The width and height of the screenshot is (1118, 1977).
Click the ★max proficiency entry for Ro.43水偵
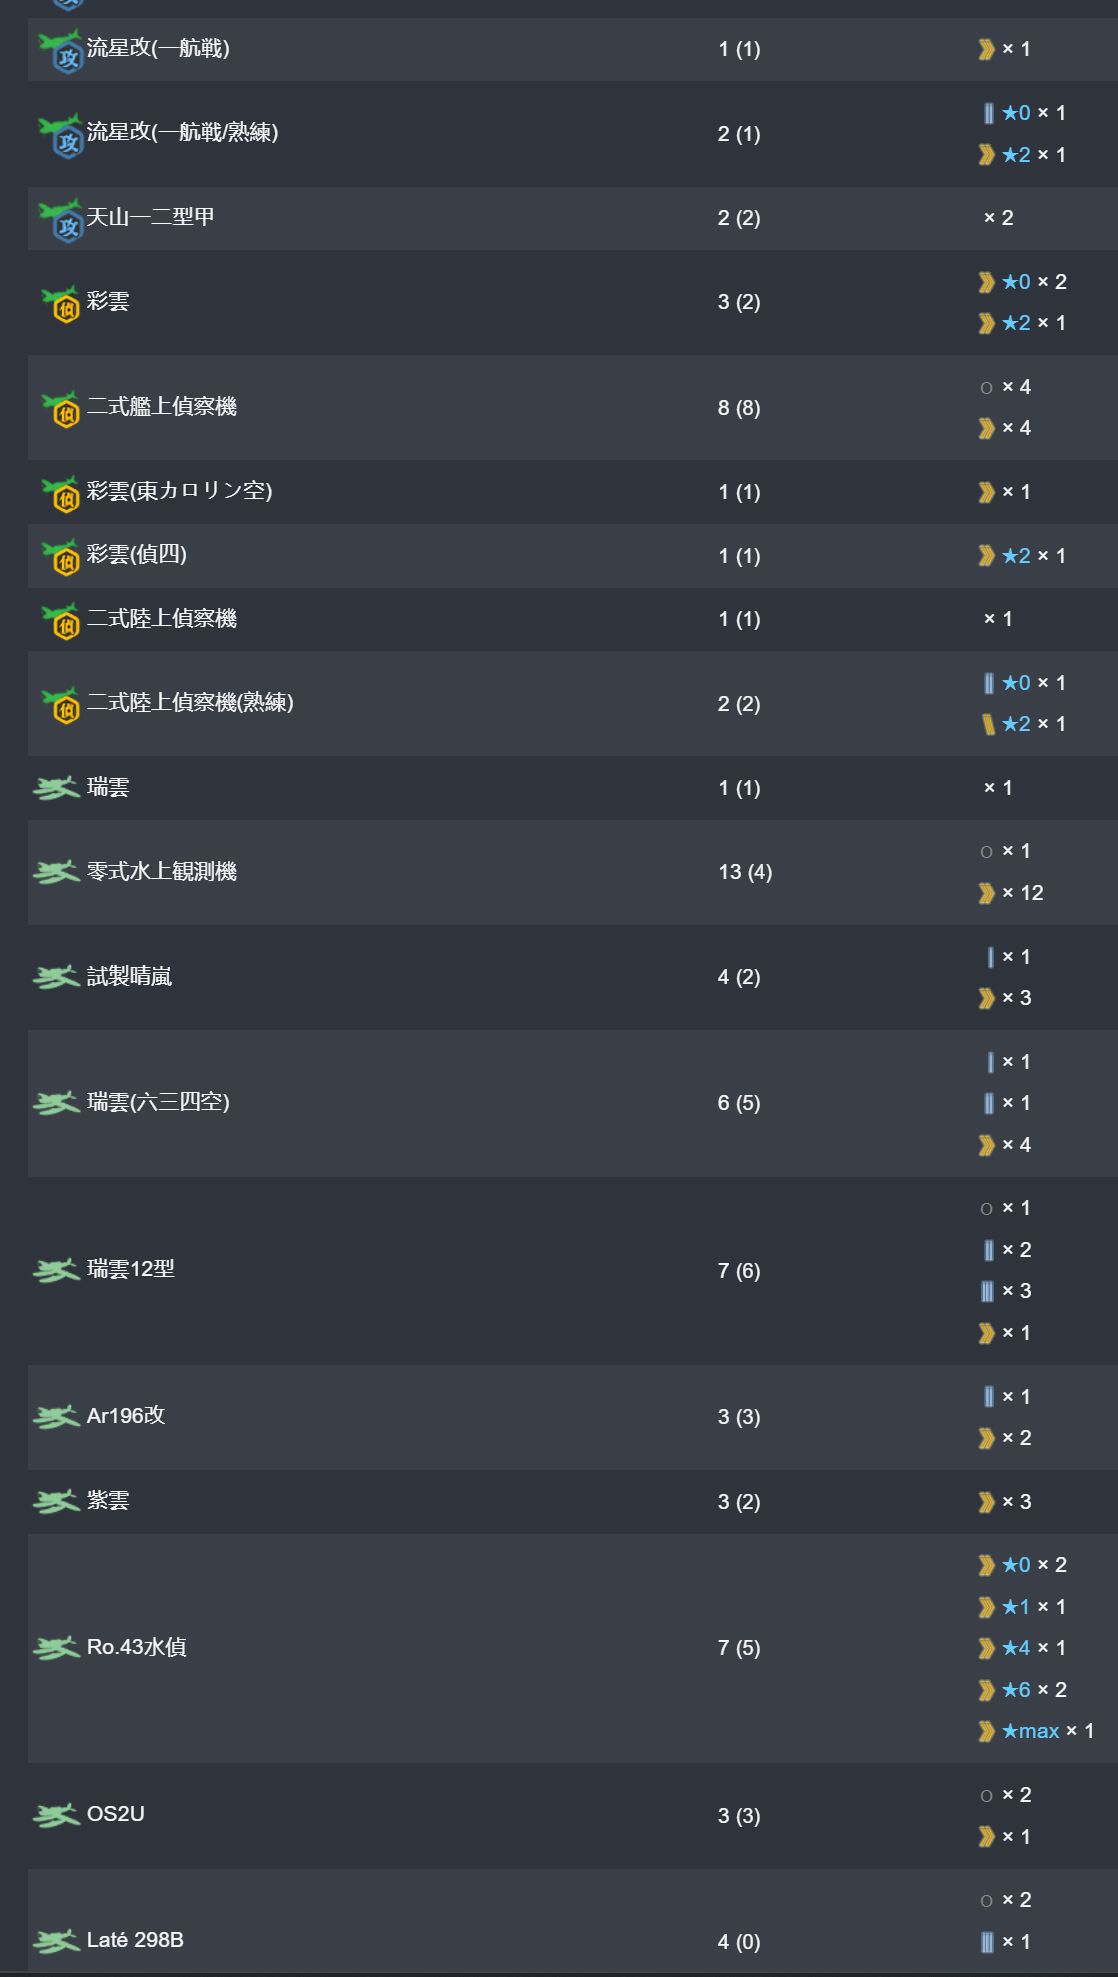click(x=1036, y=1731)
